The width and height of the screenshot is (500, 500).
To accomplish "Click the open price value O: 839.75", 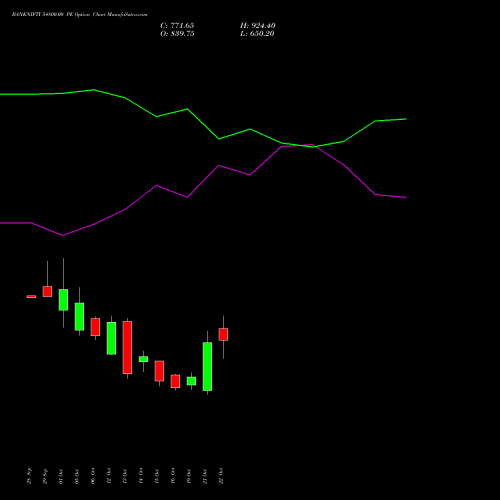I will [177, 34].
